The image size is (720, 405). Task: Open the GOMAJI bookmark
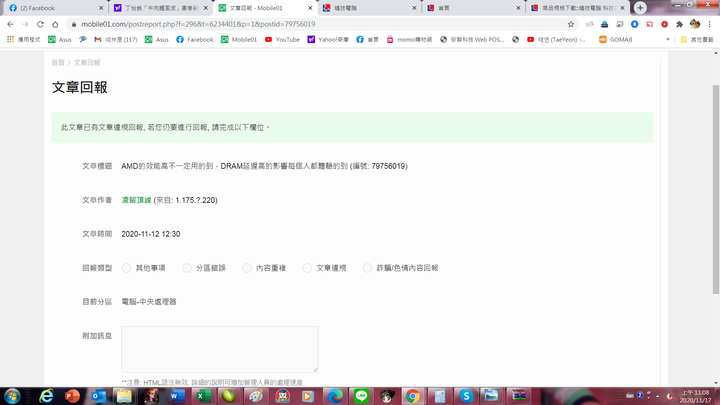coord(616,39)
